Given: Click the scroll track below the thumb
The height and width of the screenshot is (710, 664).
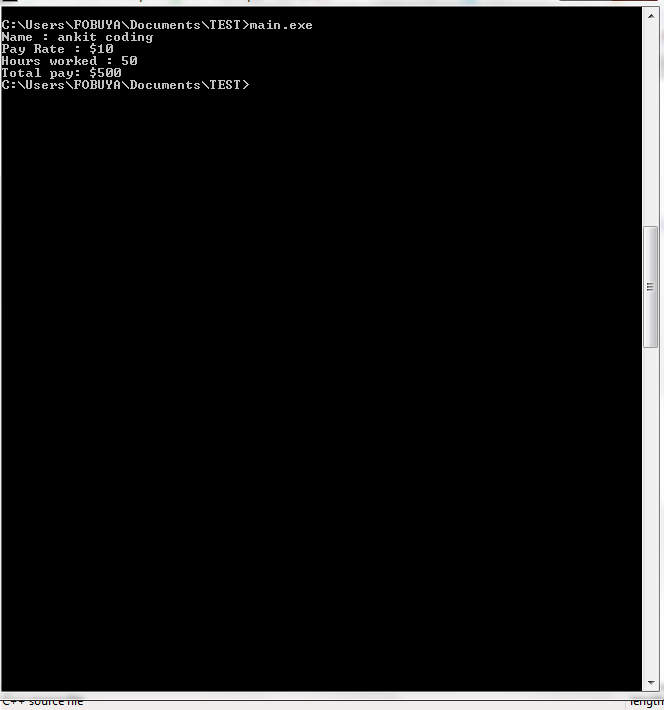Looking at the screenshot, I should [x=651, y=511].
